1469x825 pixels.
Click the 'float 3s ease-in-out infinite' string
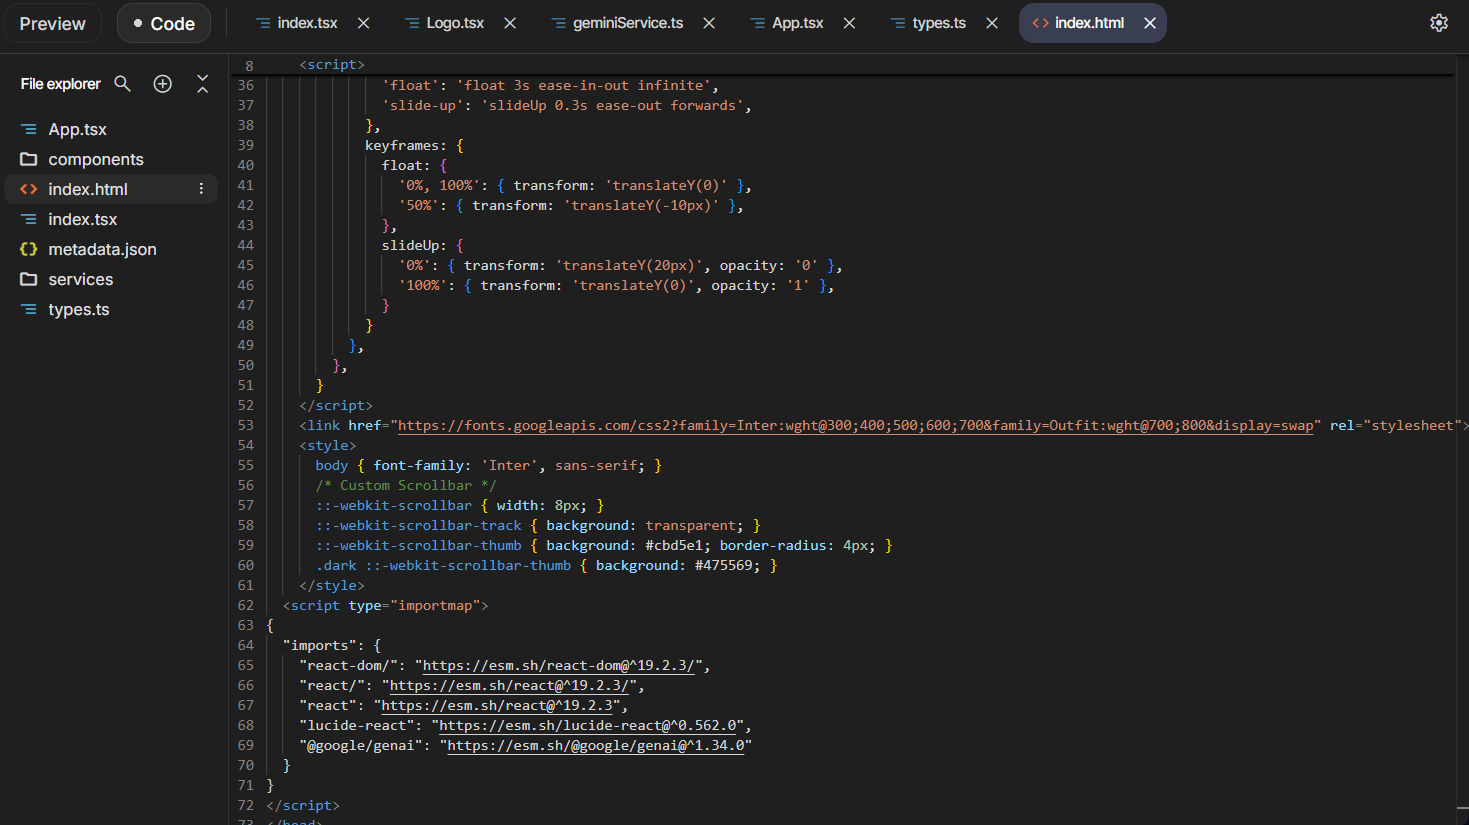point(584,85)
